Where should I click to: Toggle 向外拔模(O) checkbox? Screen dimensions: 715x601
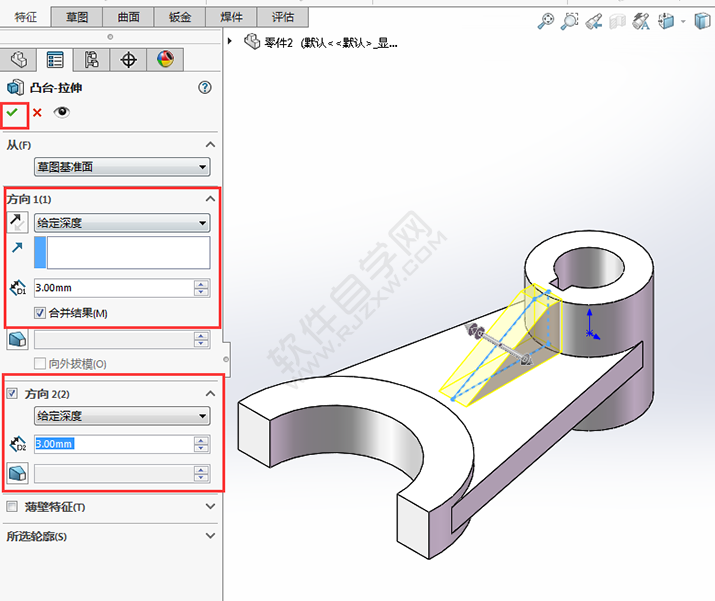tap(40, 363)
